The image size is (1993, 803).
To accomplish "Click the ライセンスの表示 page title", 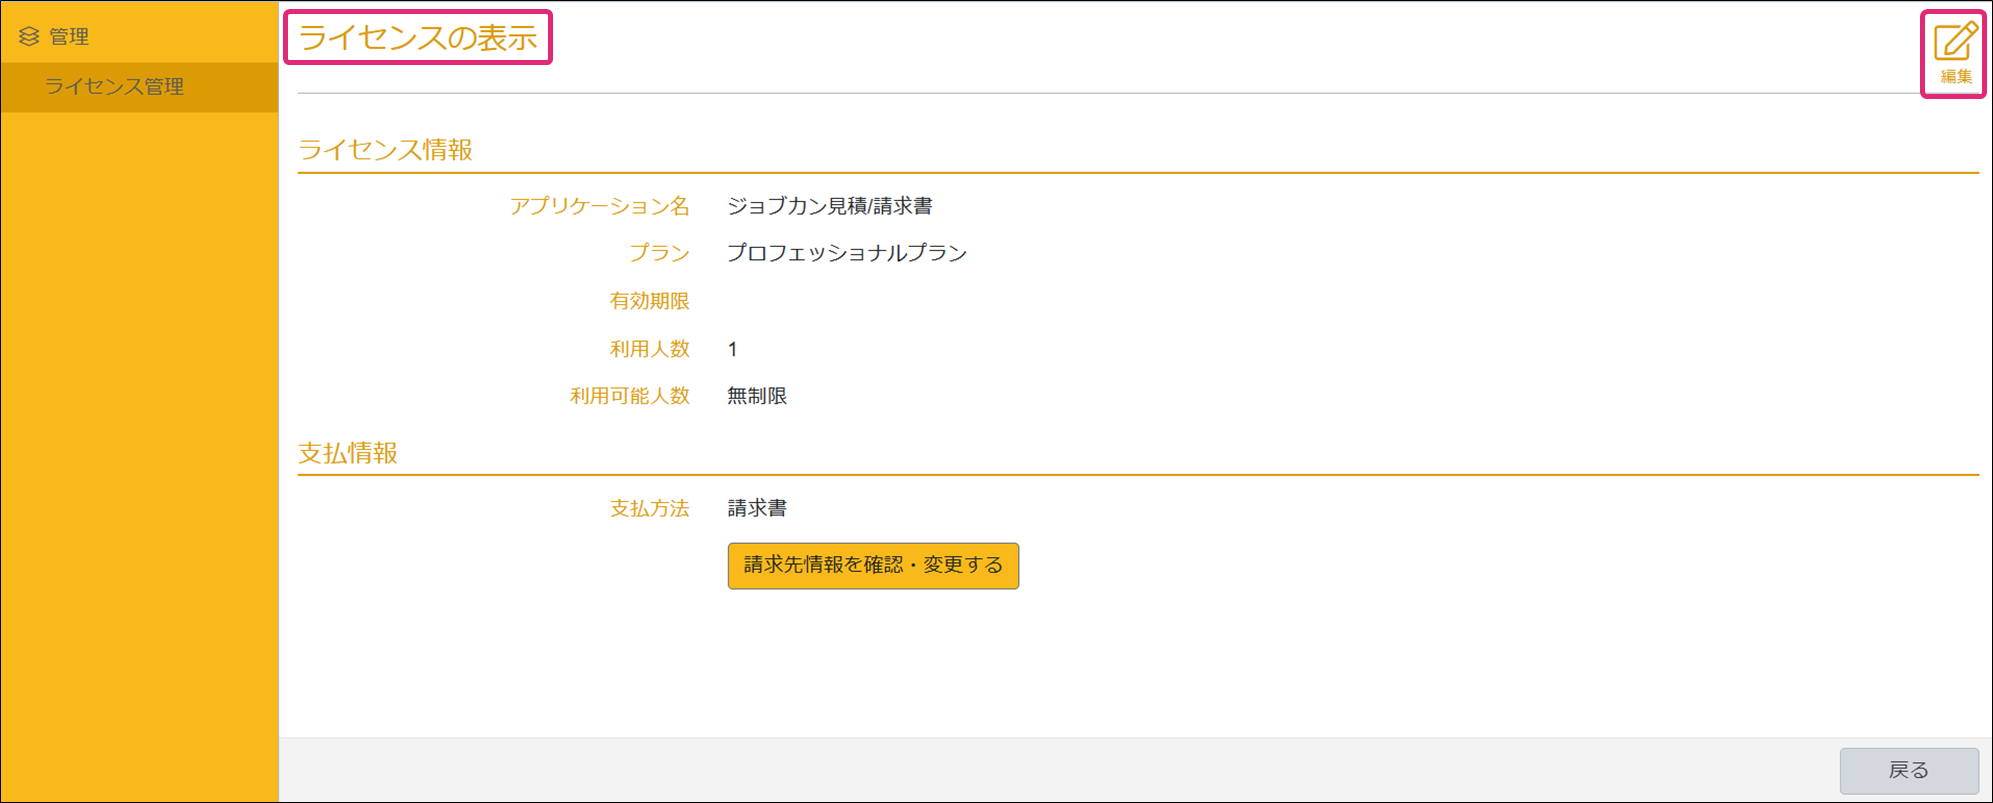I will point(418,38).
